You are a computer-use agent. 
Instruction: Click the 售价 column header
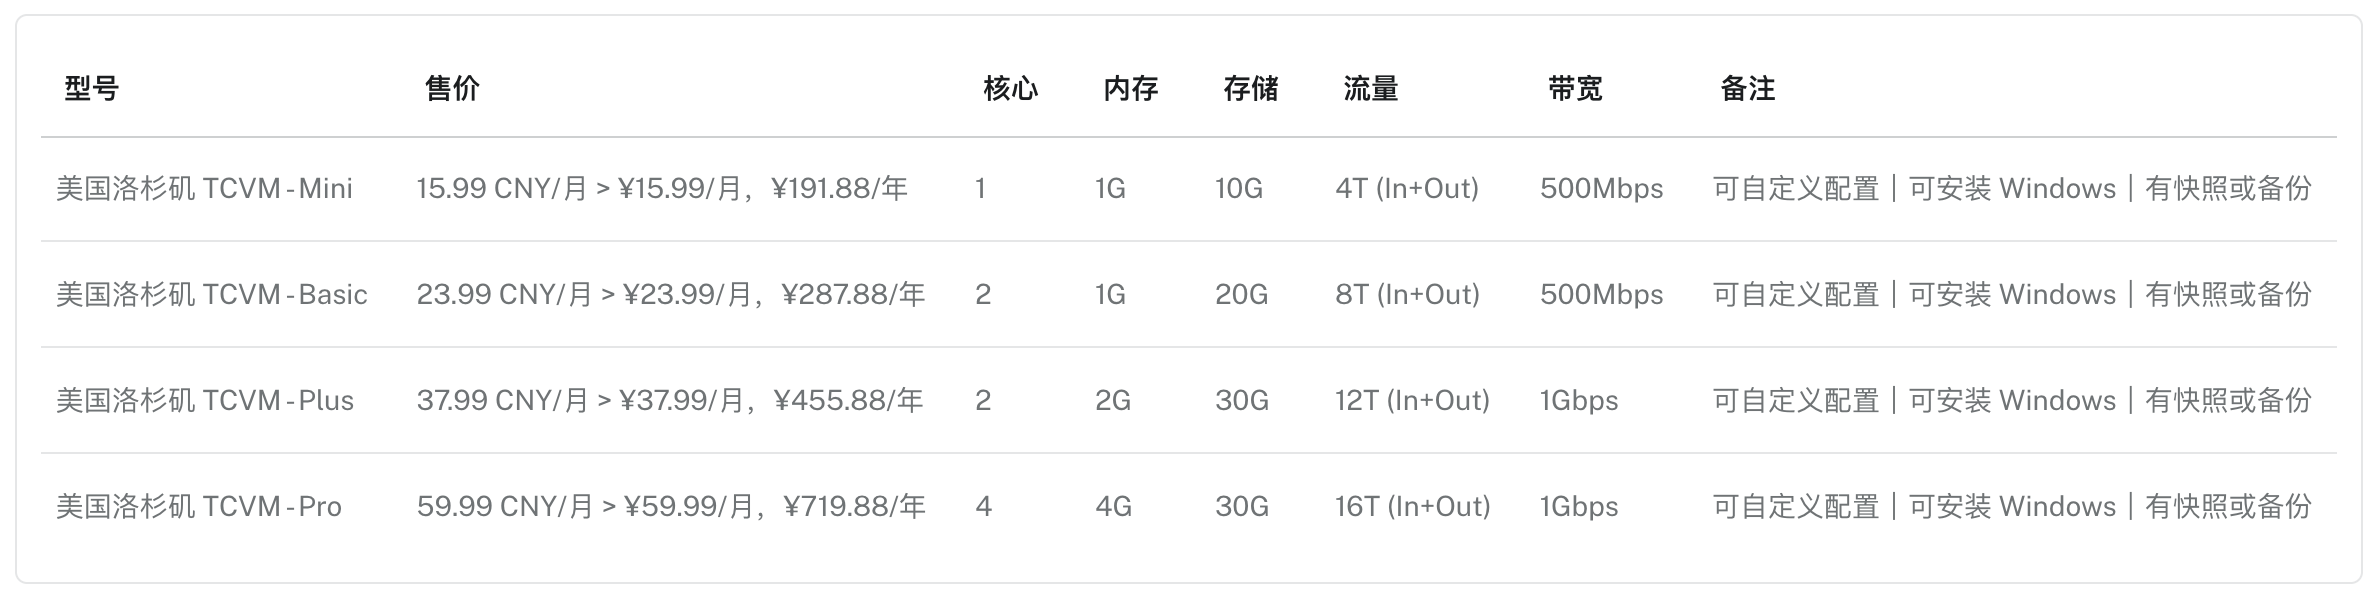[x=452, y=89]
